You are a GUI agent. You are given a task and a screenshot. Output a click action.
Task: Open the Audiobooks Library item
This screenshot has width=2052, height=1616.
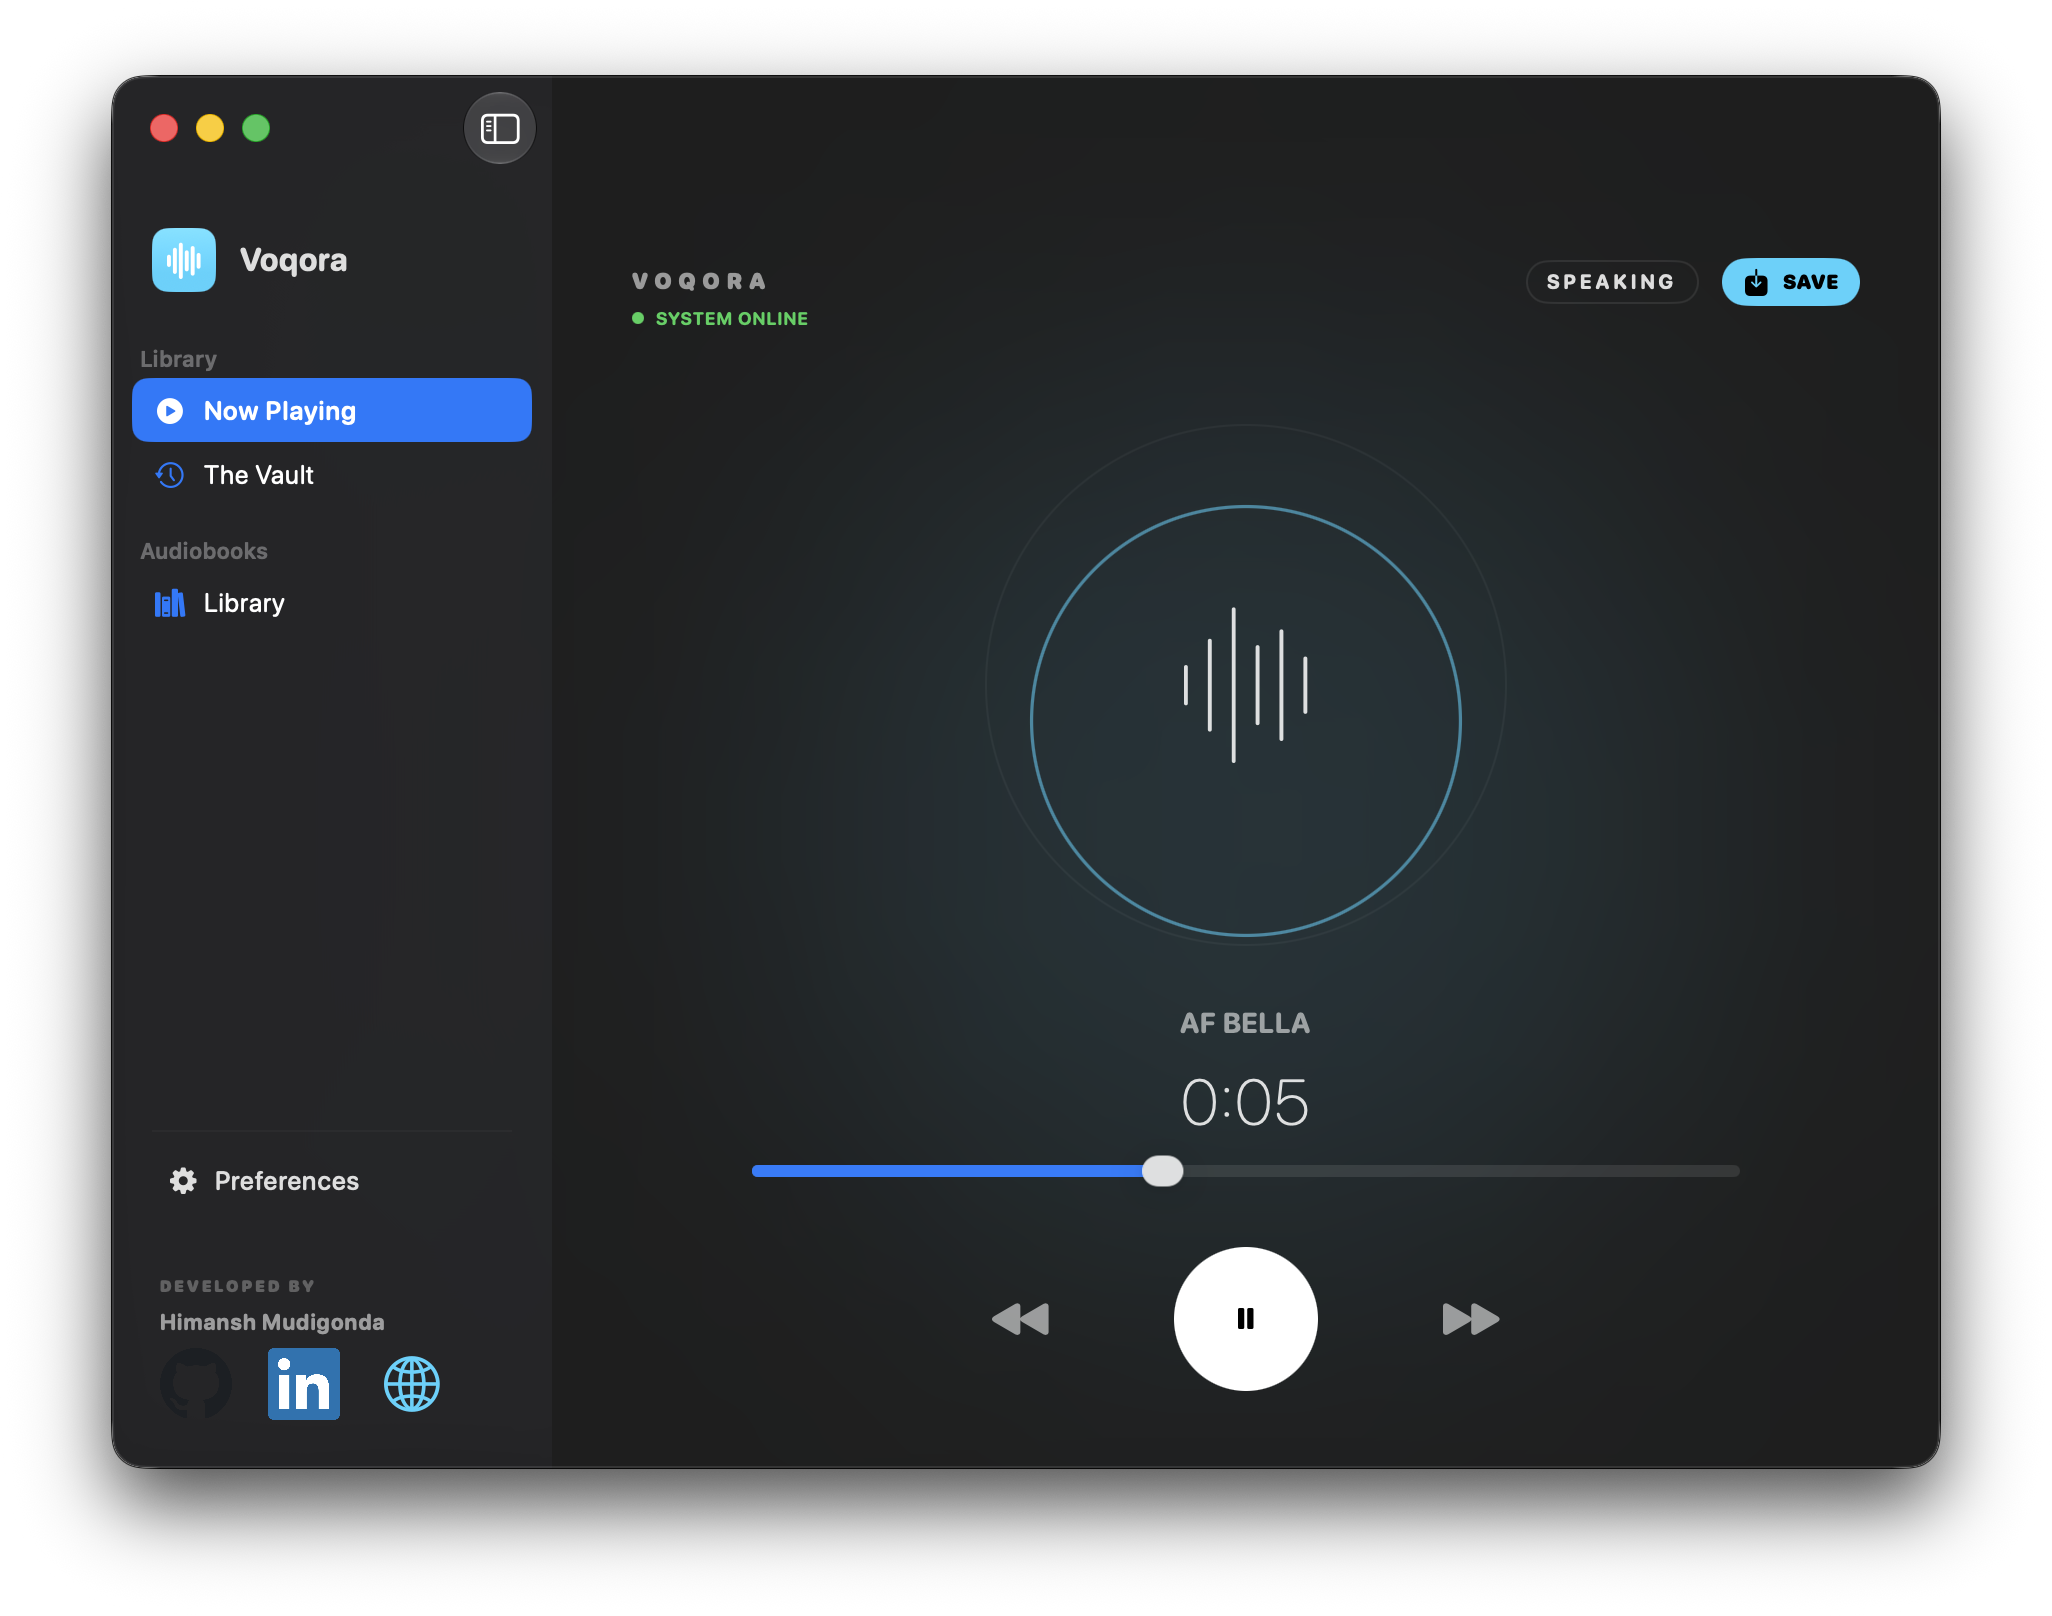pos(332,602)
